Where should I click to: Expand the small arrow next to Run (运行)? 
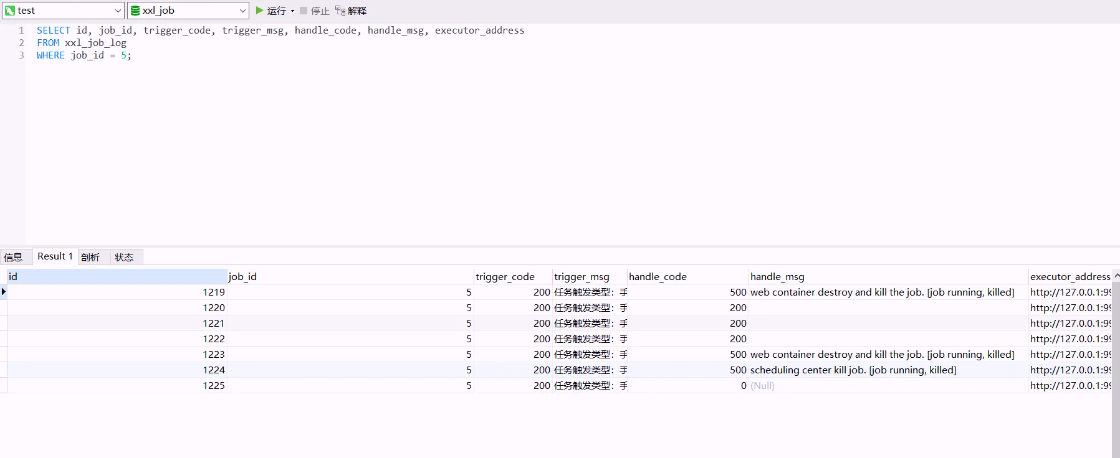click(292, 11)
